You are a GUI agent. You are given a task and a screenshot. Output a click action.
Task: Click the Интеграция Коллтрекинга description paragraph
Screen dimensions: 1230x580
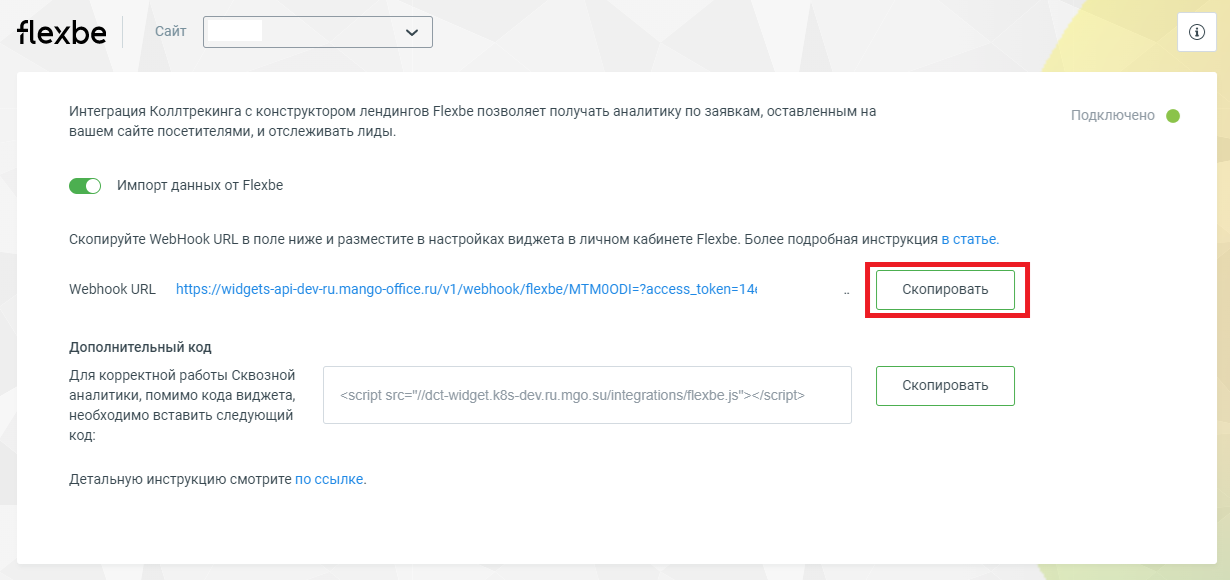[472, 122]
